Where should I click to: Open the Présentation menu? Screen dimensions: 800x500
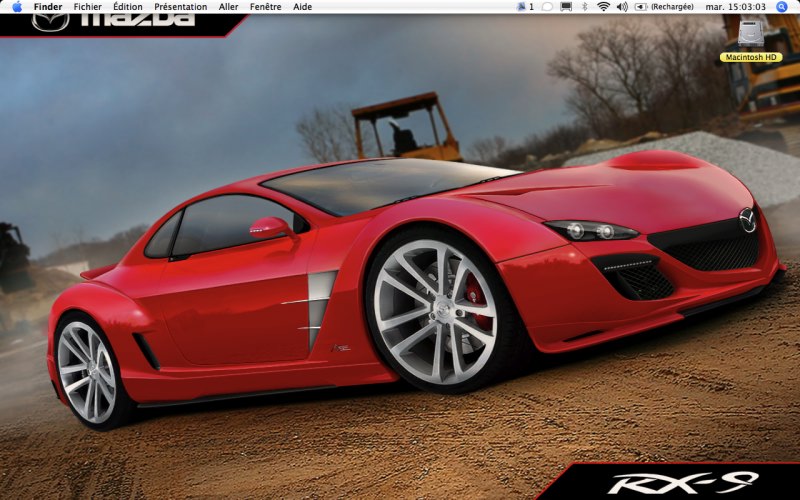coord(181,6)
